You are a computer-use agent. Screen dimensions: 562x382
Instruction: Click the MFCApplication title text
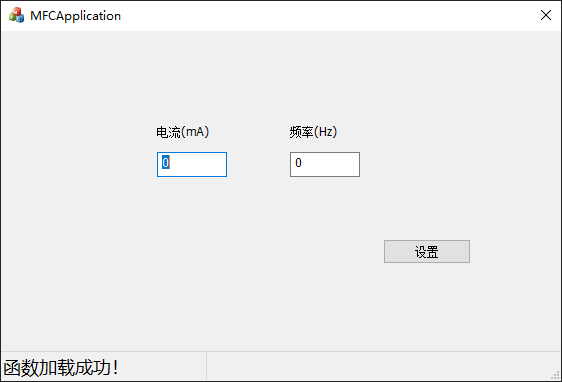click(x=75, y=16)
